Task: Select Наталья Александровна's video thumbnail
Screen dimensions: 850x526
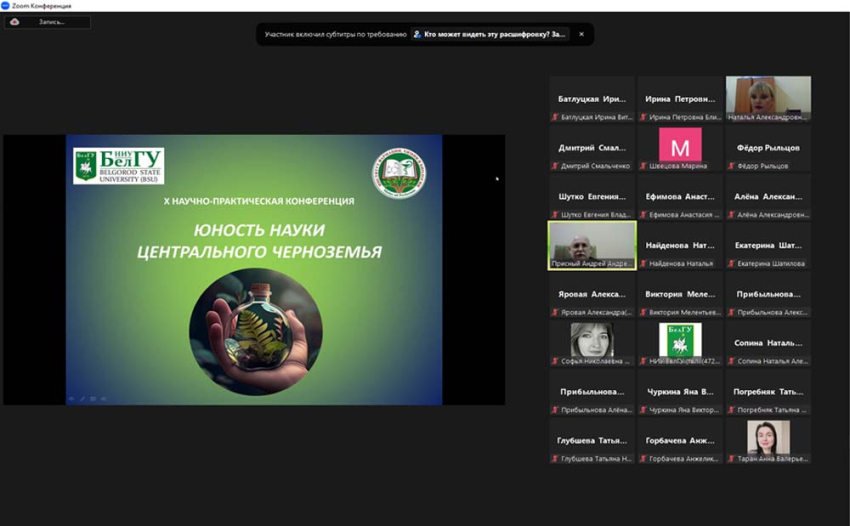Action: tap(768, 99)
